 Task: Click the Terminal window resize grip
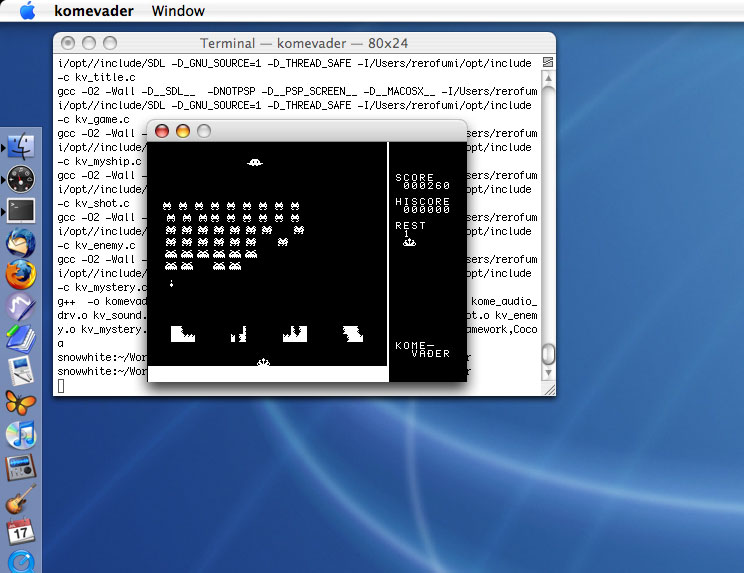549,390
